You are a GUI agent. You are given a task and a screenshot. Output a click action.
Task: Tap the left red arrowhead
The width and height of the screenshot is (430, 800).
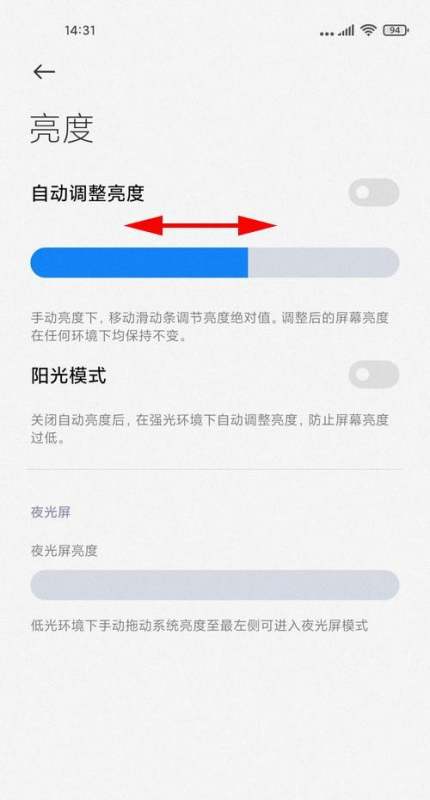click(144, 225)
